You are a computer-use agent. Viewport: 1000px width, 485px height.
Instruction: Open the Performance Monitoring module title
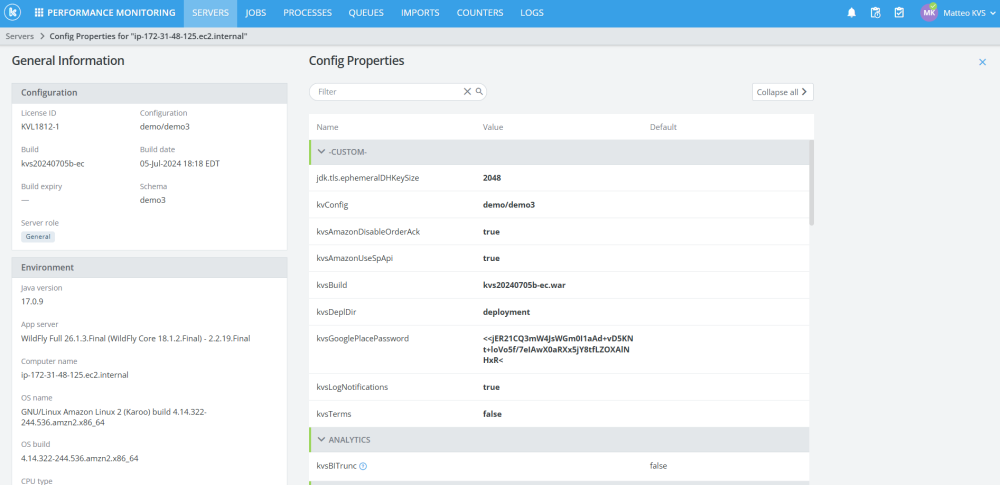[x=111, y=13]
